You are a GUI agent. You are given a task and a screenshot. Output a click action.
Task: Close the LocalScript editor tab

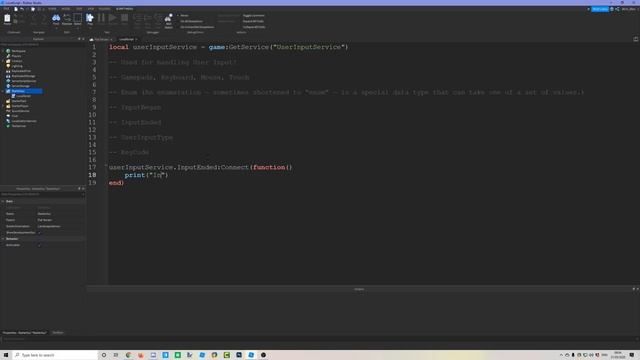click(x=136, y=39)
